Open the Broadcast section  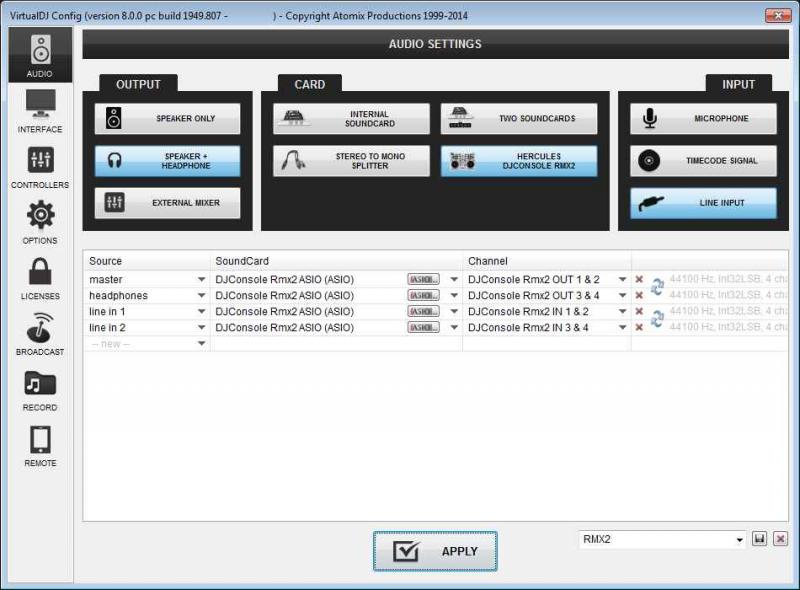tap(41, 334)
